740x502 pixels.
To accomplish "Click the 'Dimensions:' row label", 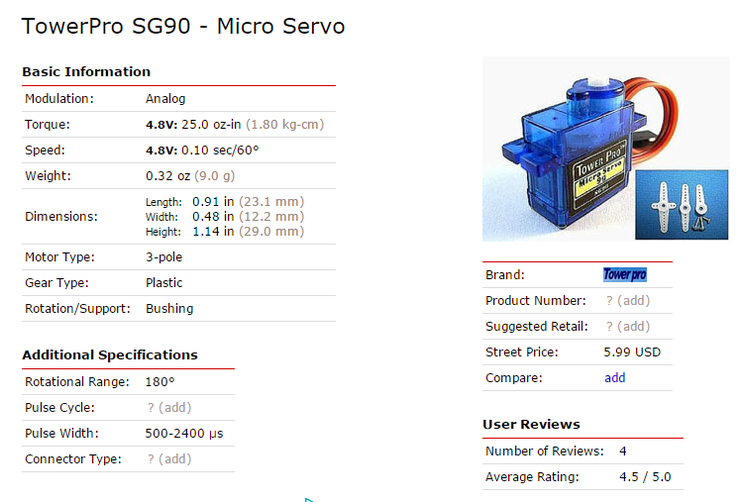I will point(61,217).
